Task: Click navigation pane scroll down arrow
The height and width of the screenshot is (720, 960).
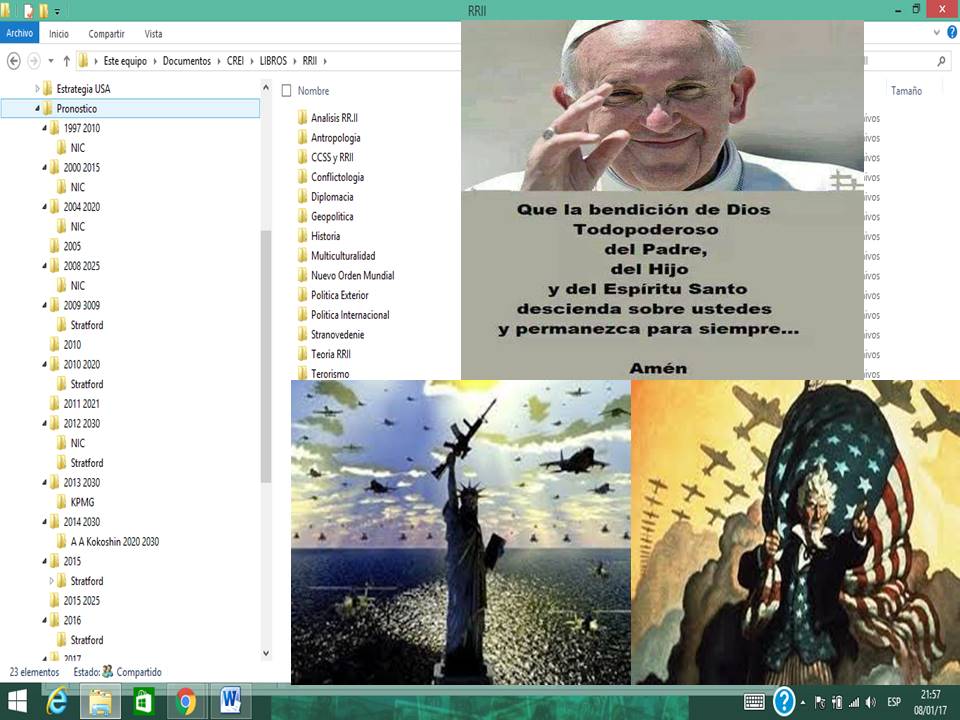Action: pyautogui.click(x=266, y=653)
